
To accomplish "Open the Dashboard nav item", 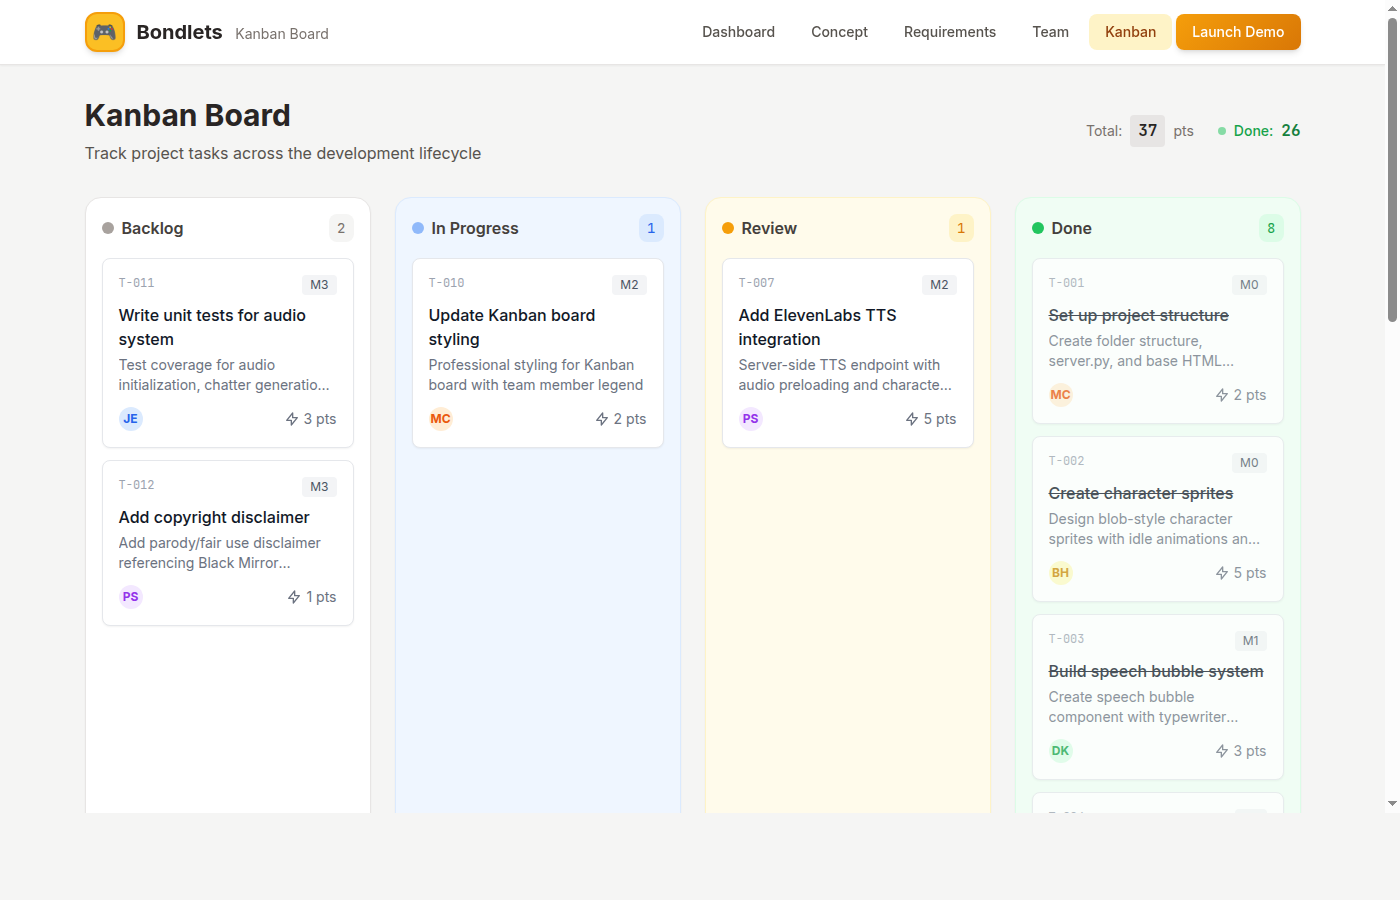I will pyautogui.click(x=738, y=32).
